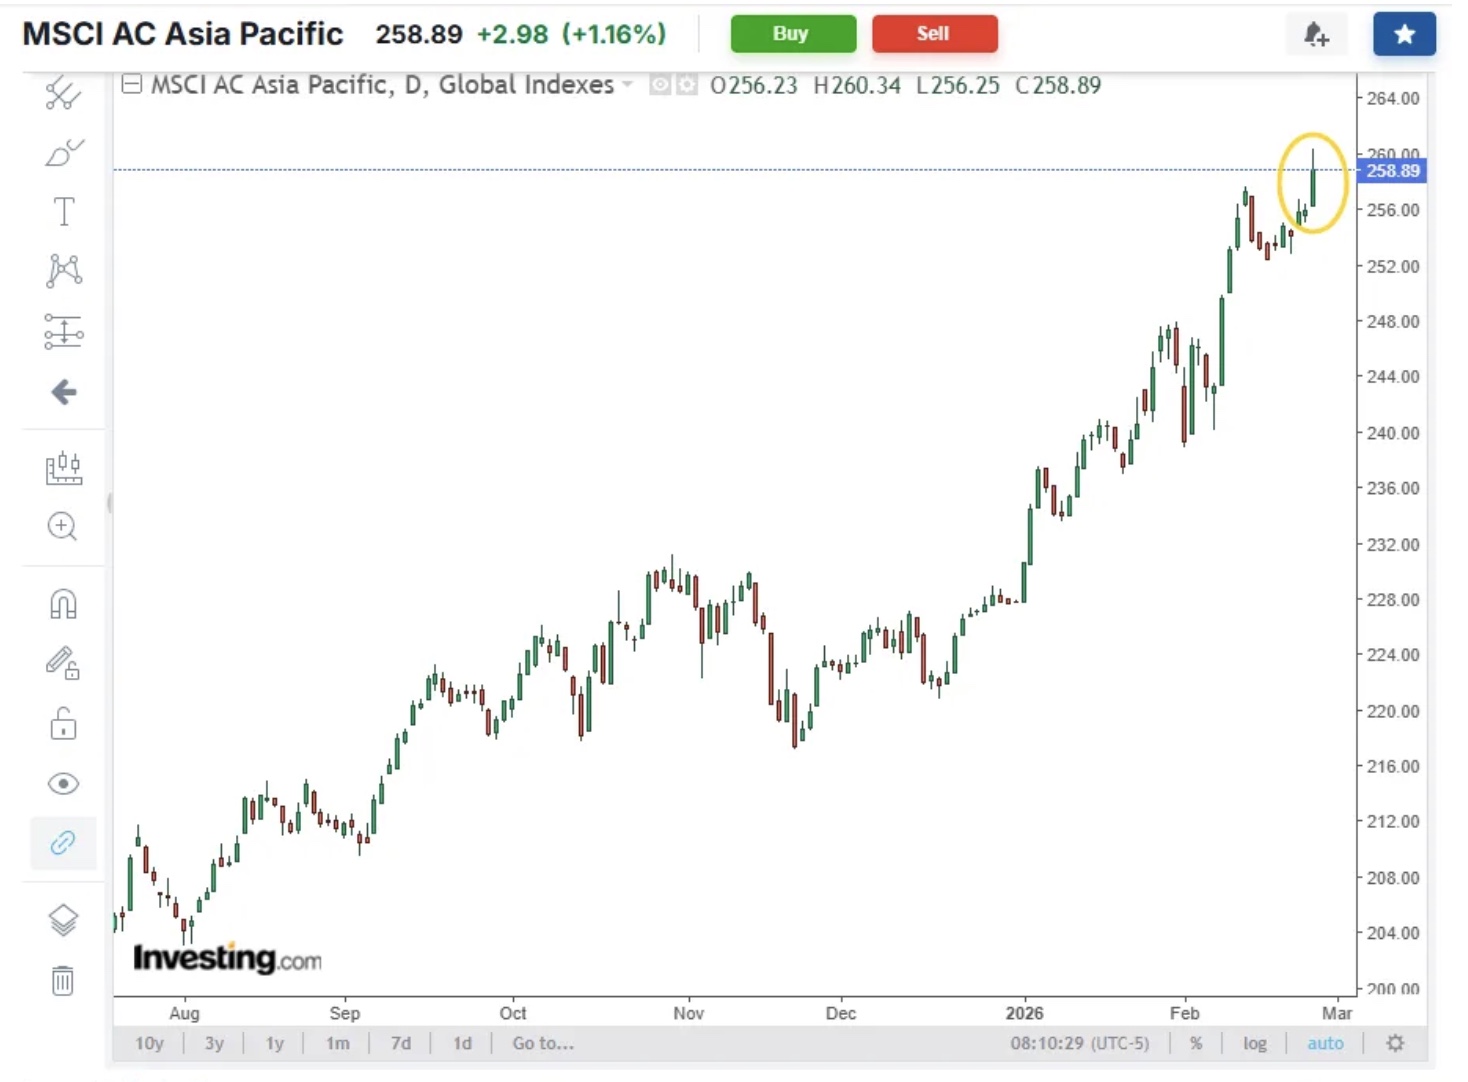The image size is (1468, 1082).
Task: Collapse the MSCI AC Asia Pacific legend
Action: pos(131,84)
